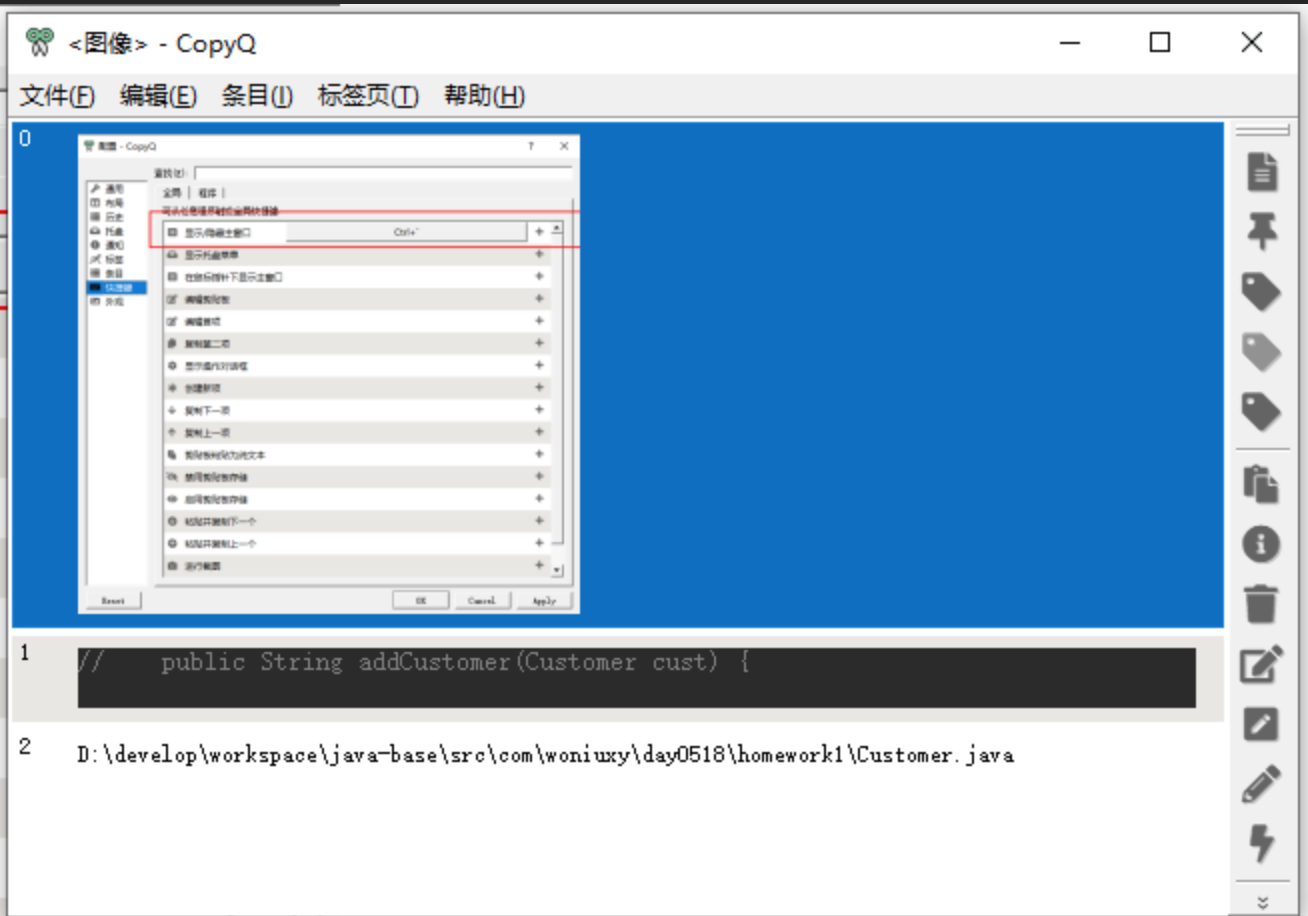Edit notes with the plain pencil icon
Viewport: 1308px width, 916px height.
[x=1262, y=784]
